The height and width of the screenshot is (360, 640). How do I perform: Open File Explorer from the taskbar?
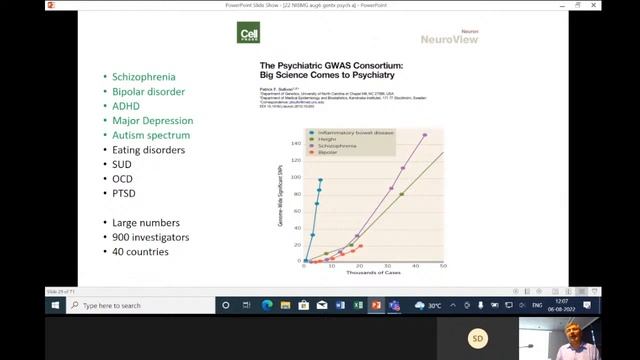pyautogui.click(x=285, y=305)
